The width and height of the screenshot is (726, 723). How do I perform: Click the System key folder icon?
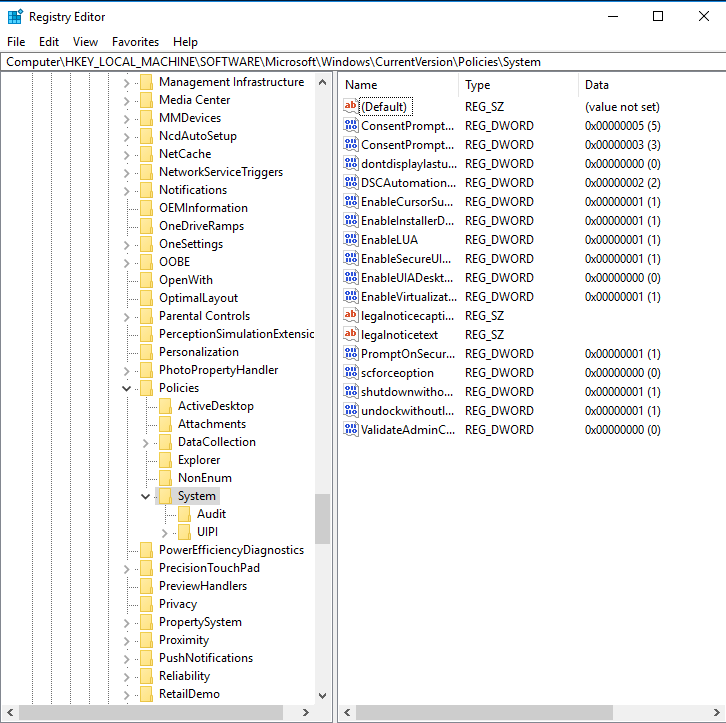(x=165, y=496)
